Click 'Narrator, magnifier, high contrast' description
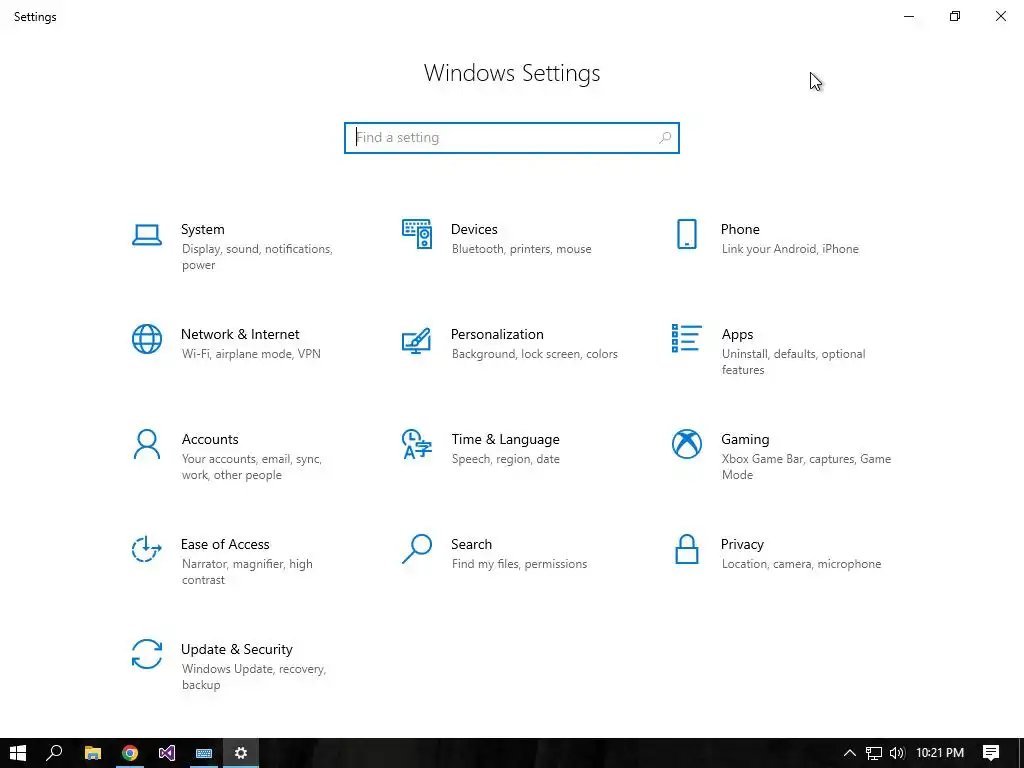The width and height of the screenshot is (1024, 768). [x=247, y=572]
